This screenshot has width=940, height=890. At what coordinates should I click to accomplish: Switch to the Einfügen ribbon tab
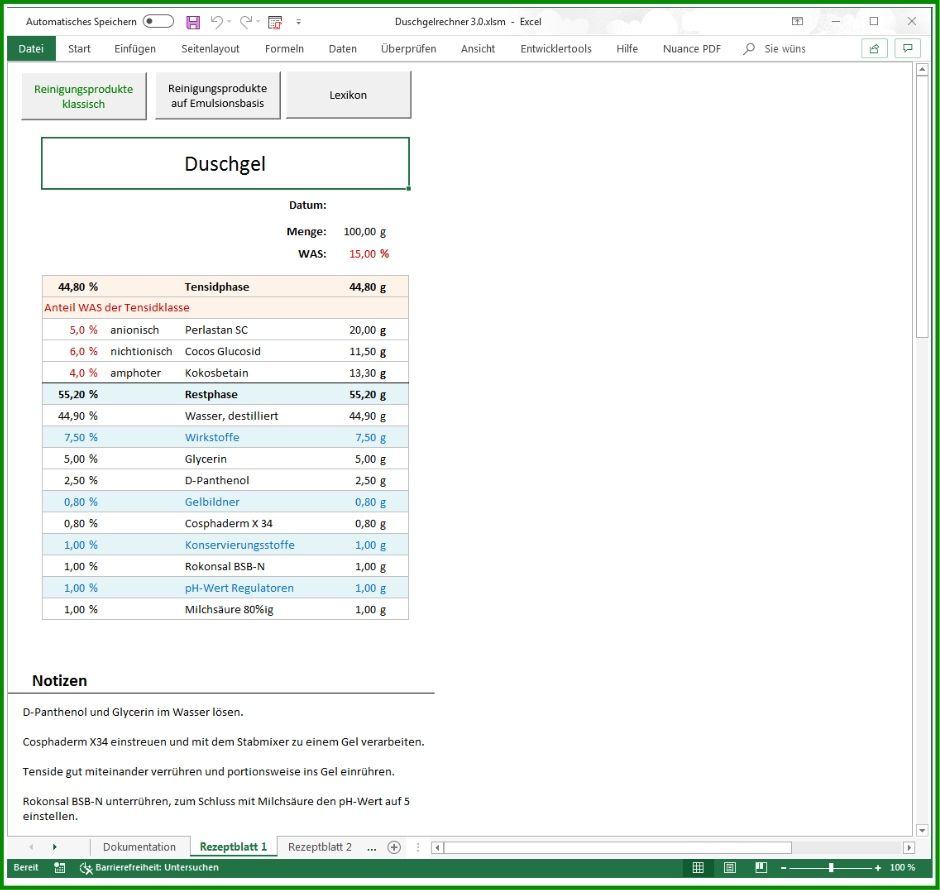click(135, 49)
